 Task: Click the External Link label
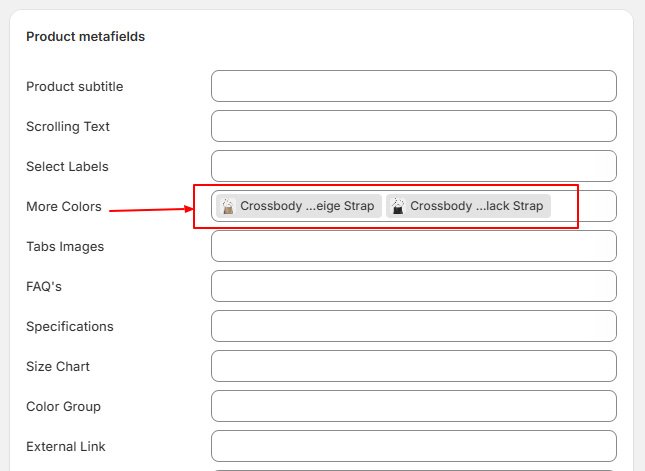click(x=66, y=446)
